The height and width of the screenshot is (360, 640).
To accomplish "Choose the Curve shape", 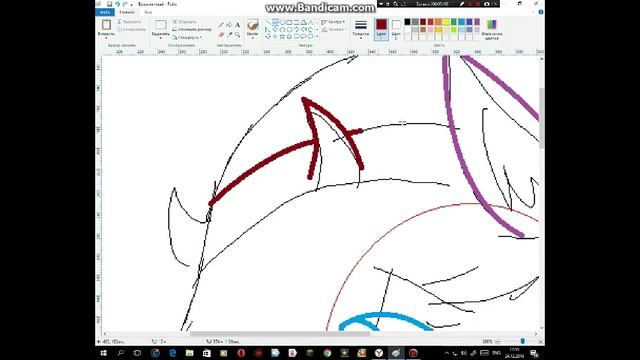I will [275, 22].
